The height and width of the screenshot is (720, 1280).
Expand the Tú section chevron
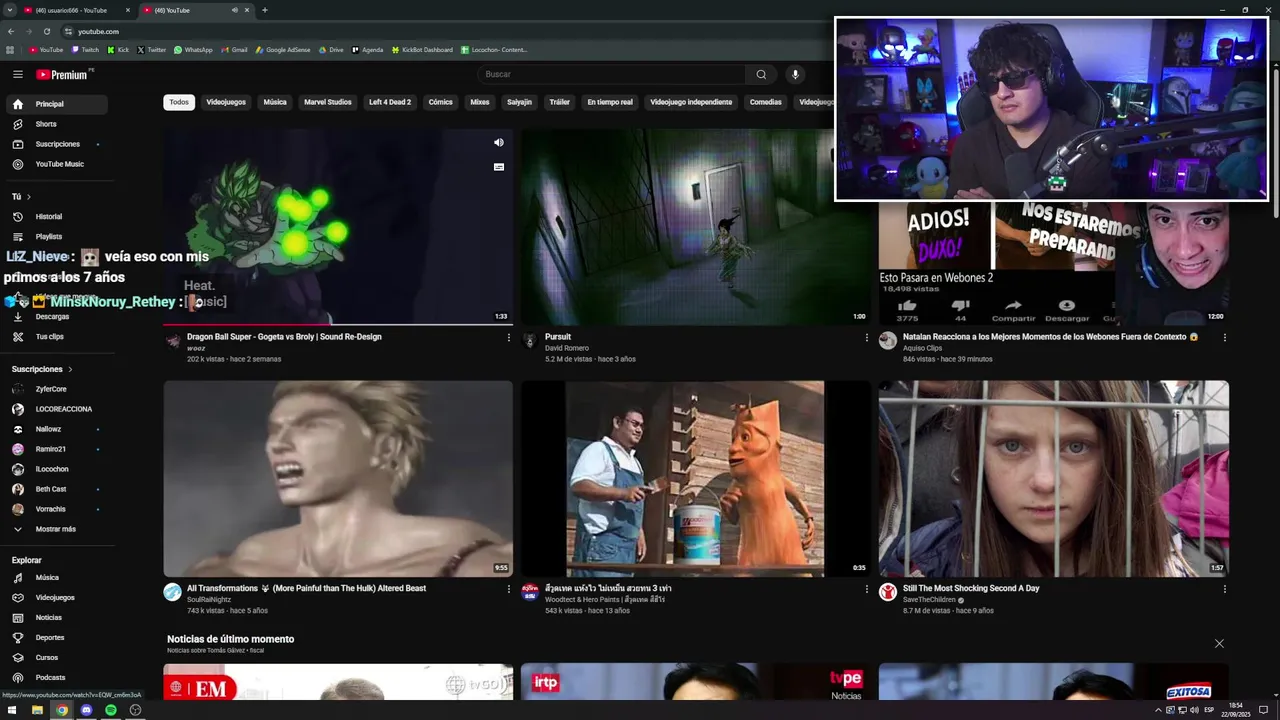point(29,197)
